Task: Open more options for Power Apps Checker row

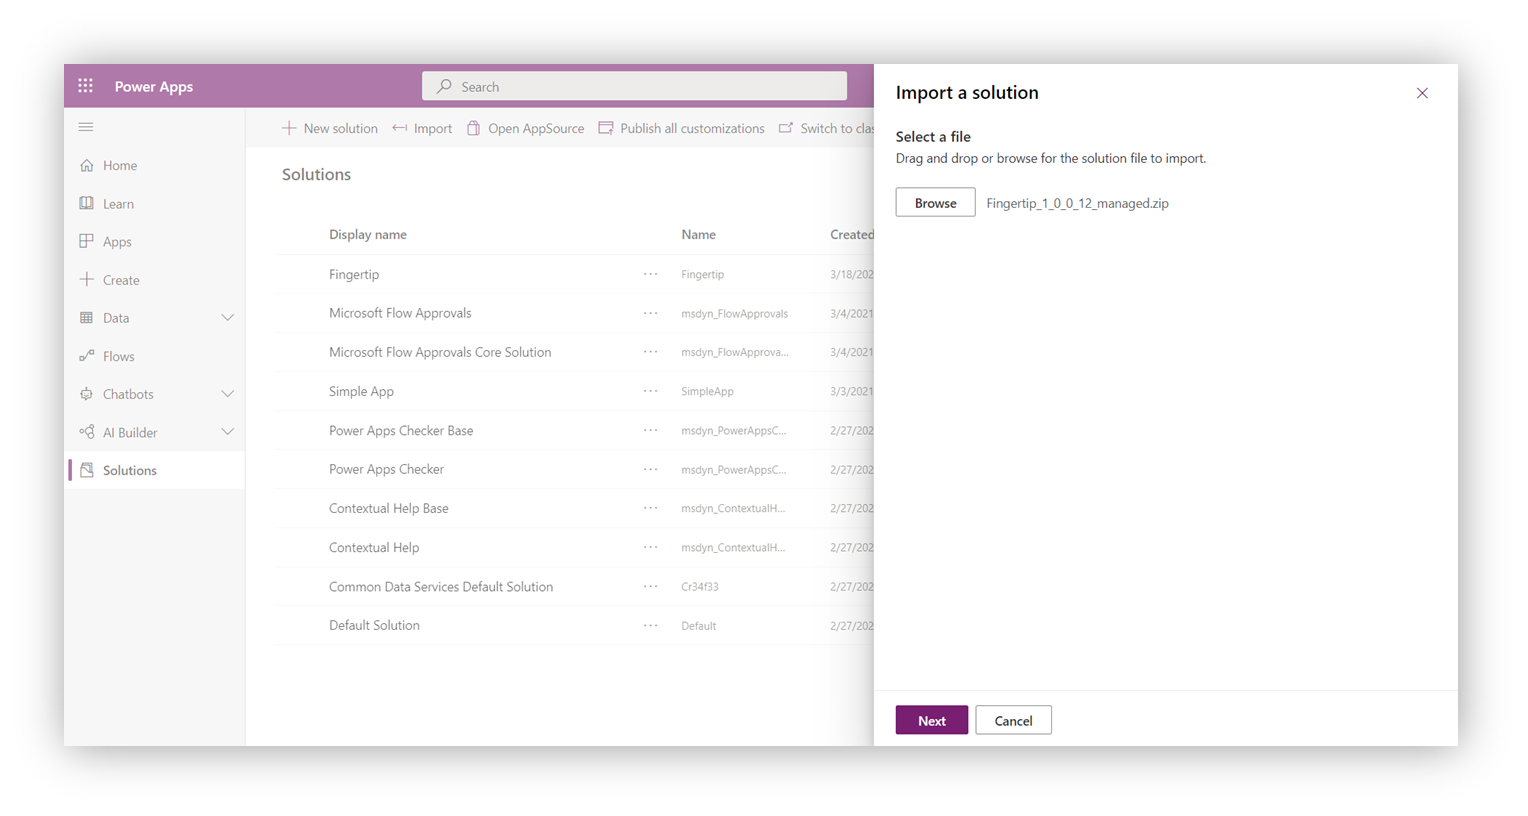Action: point(651,469)
